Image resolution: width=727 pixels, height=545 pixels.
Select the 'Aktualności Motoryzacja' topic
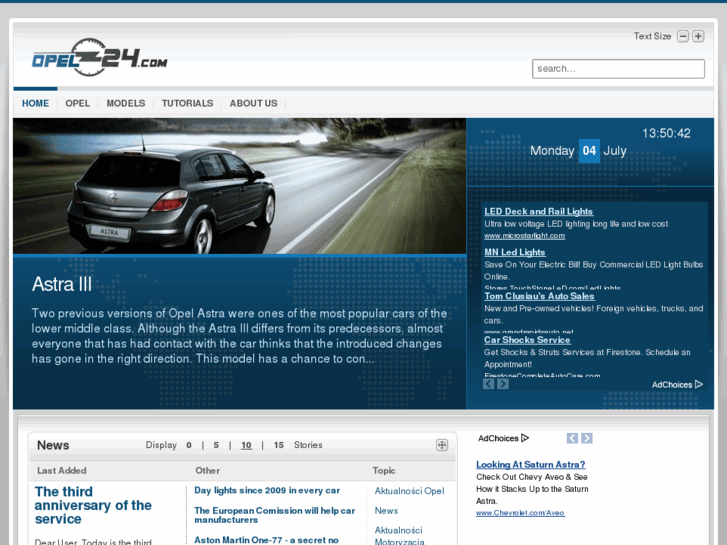399,535
